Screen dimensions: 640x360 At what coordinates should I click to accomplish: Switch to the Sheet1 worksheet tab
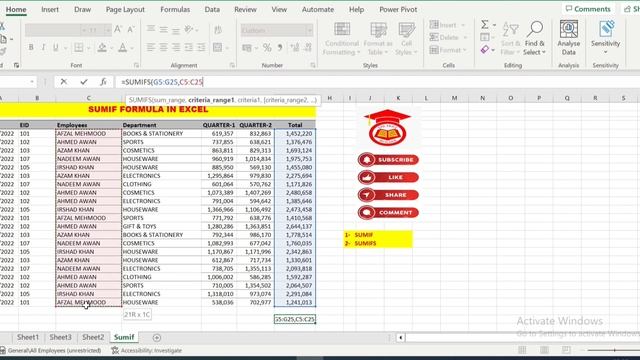tap(28, 337)
